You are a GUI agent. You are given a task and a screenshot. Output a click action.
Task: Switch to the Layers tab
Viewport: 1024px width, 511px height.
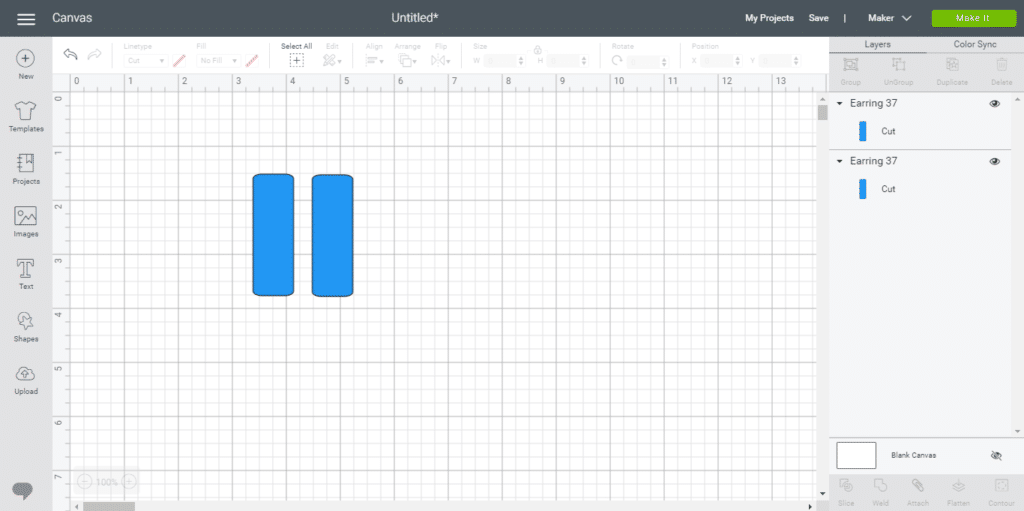877,45
